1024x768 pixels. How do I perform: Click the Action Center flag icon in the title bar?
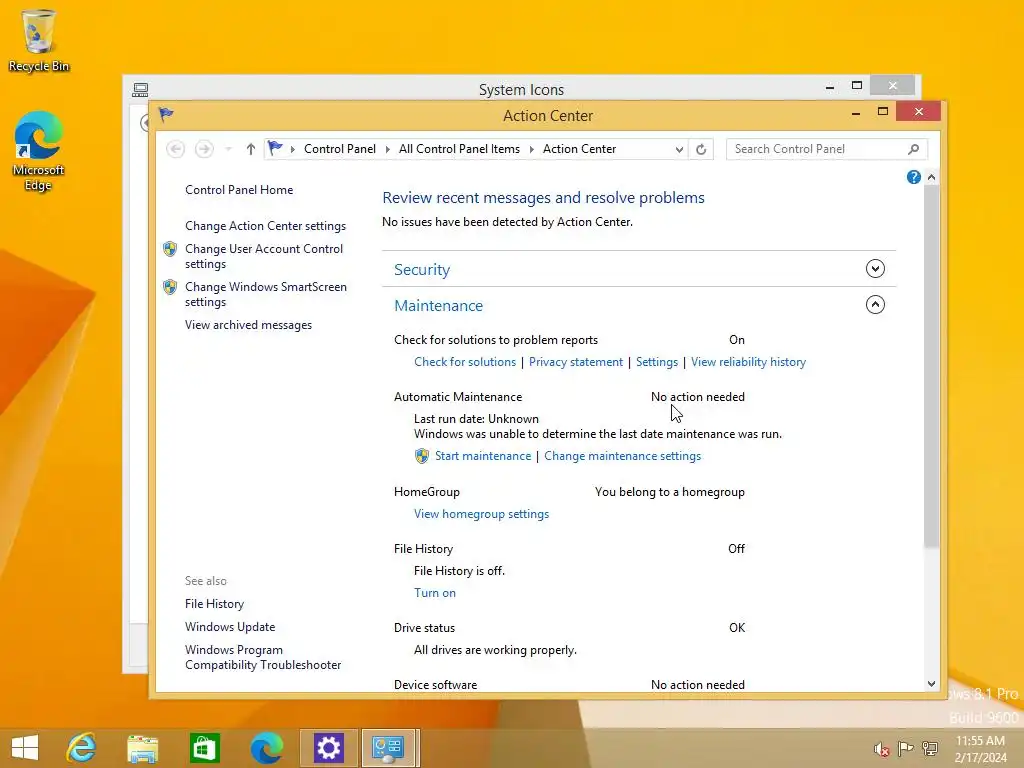pos(166,115)
